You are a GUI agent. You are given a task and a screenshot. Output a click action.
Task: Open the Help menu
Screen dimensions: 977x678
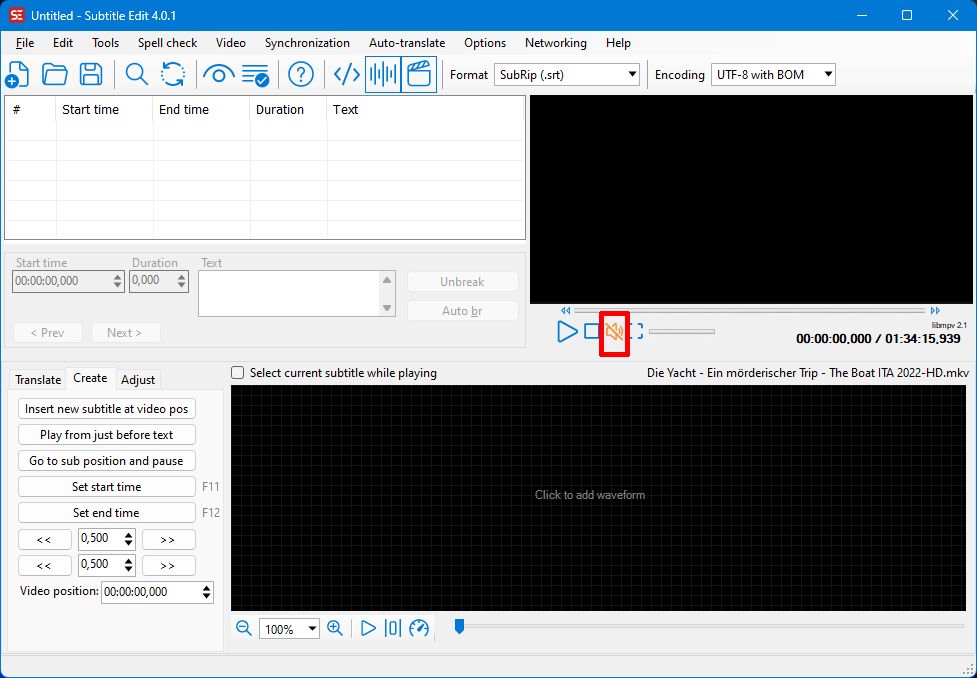618,43
